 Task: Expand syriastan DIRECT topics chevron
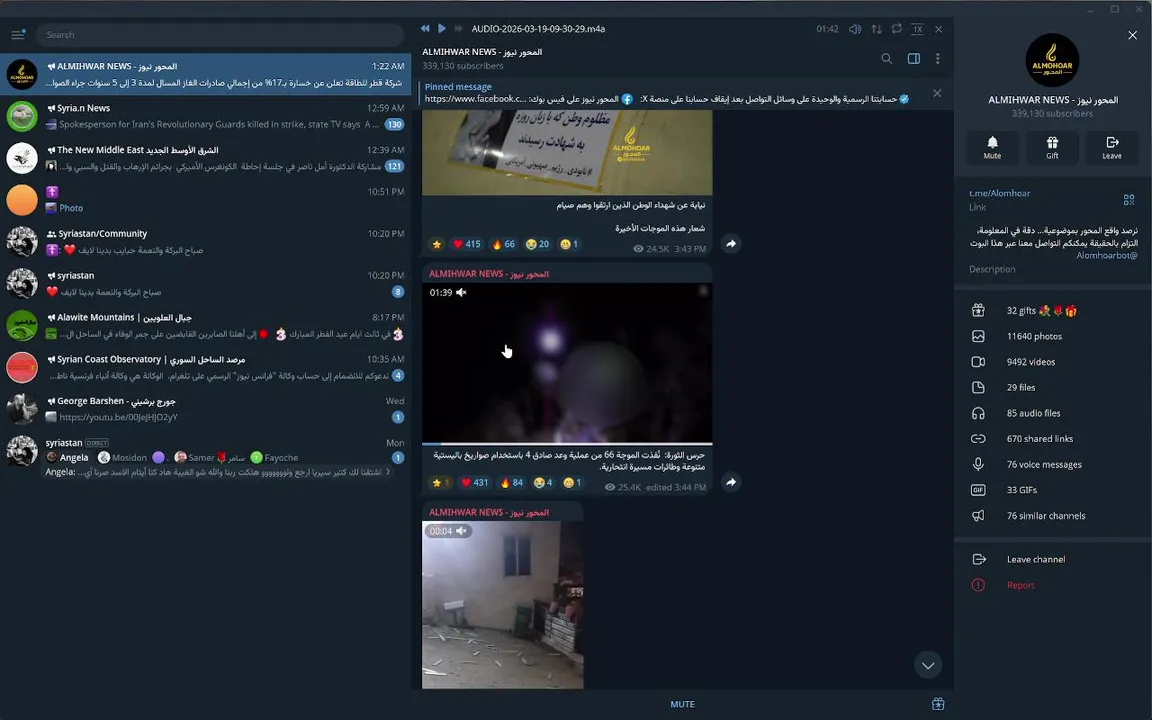(388, 472)
